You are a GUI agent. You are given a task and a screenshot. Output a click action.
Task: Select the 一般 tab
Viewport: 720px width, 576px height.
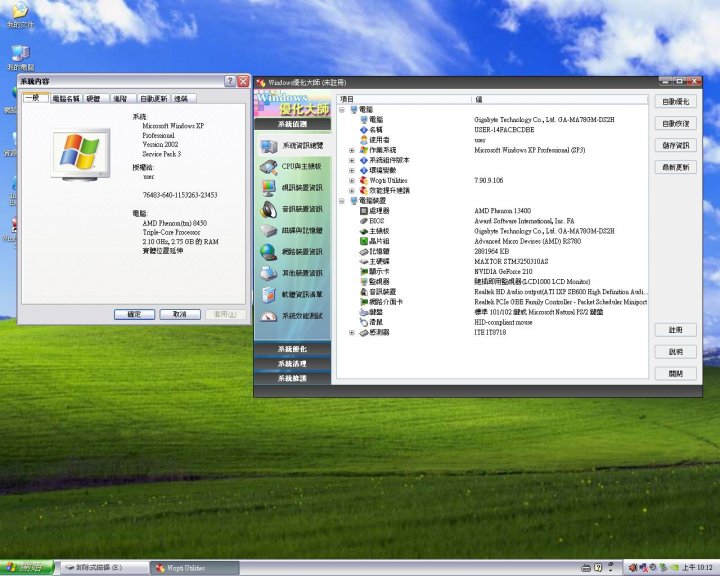click(x=35, y=98)
